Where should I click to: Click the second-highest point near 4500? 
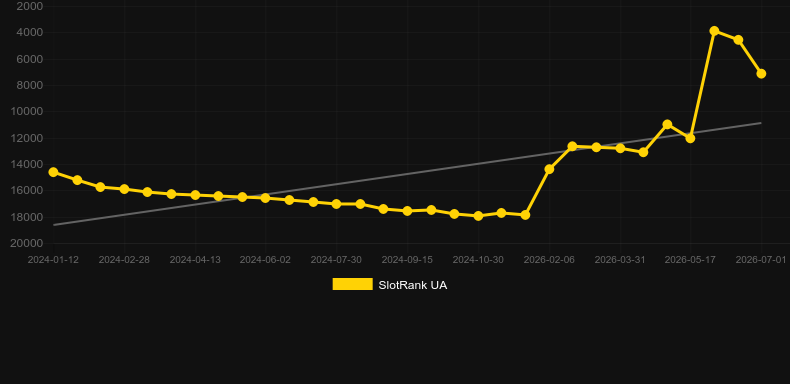click(738, 40)
